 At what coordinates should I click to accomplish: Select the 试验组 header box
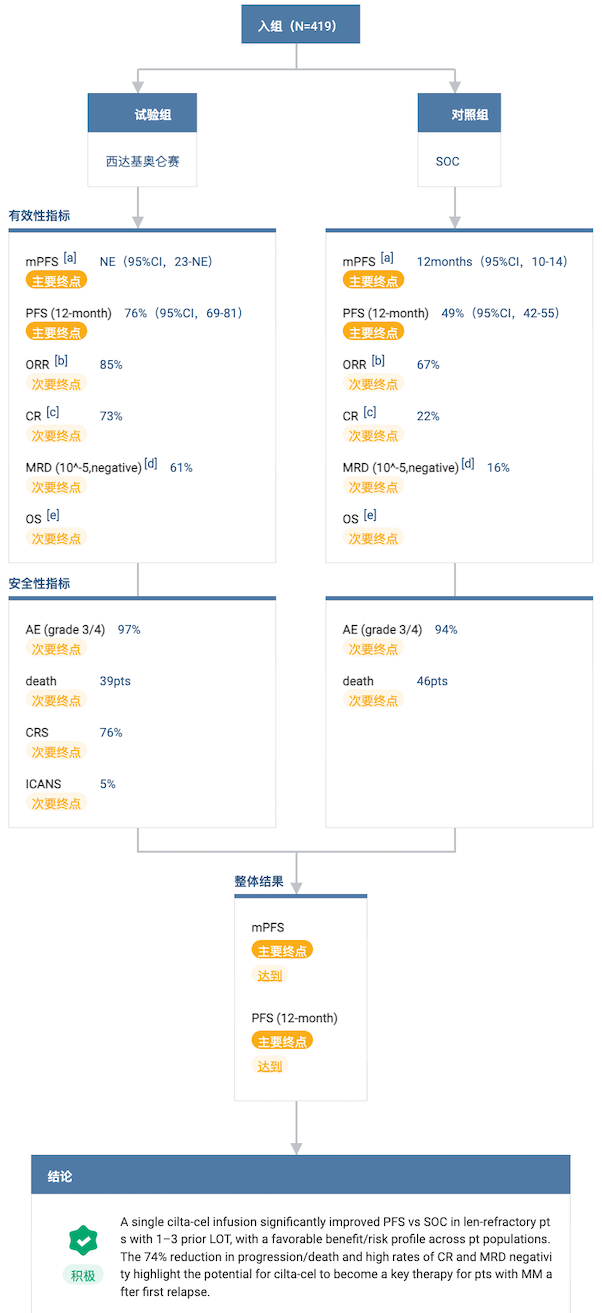click(x=142, y=115)
